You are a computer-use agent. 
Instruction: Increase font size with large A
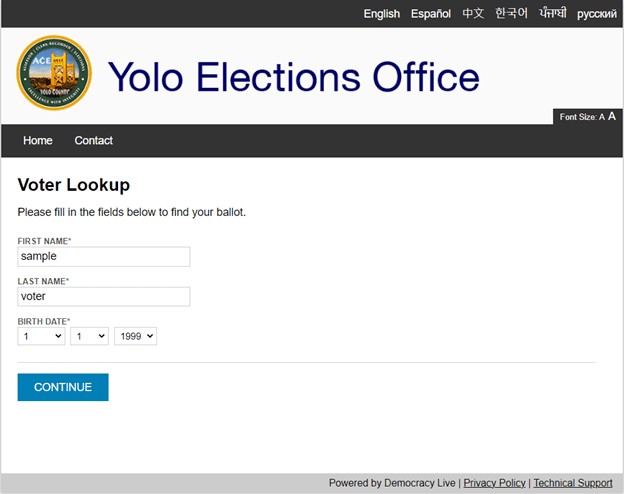611,117
